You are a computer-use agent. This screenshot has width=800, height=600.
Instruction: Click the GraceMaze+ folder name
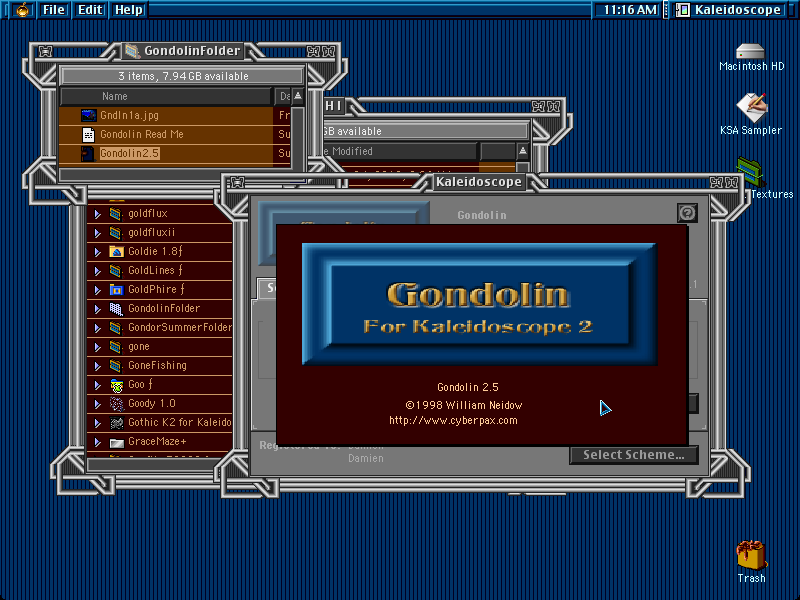157,442
